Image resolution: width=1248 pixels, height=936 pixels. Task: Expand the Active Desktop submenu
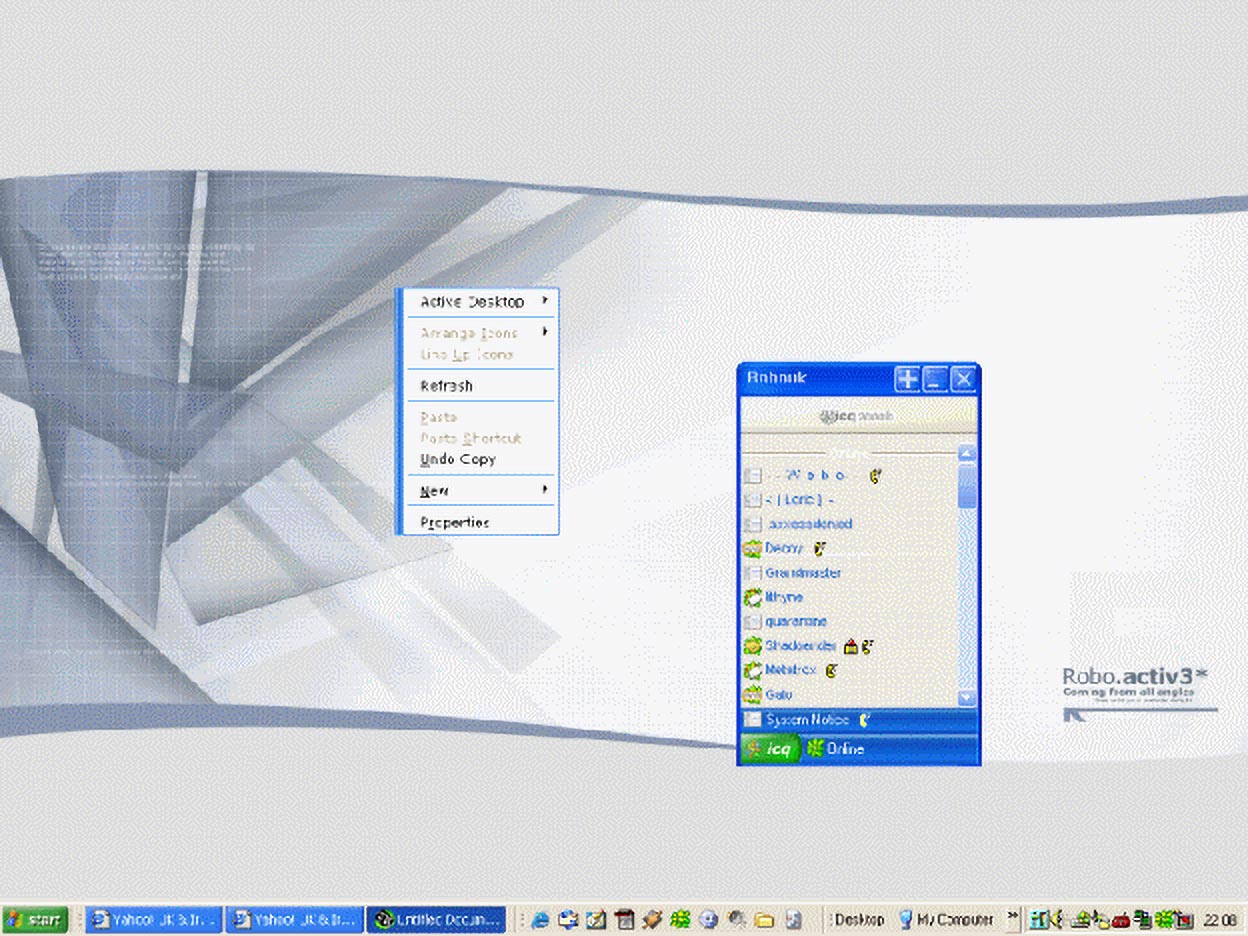coord(474,301)
